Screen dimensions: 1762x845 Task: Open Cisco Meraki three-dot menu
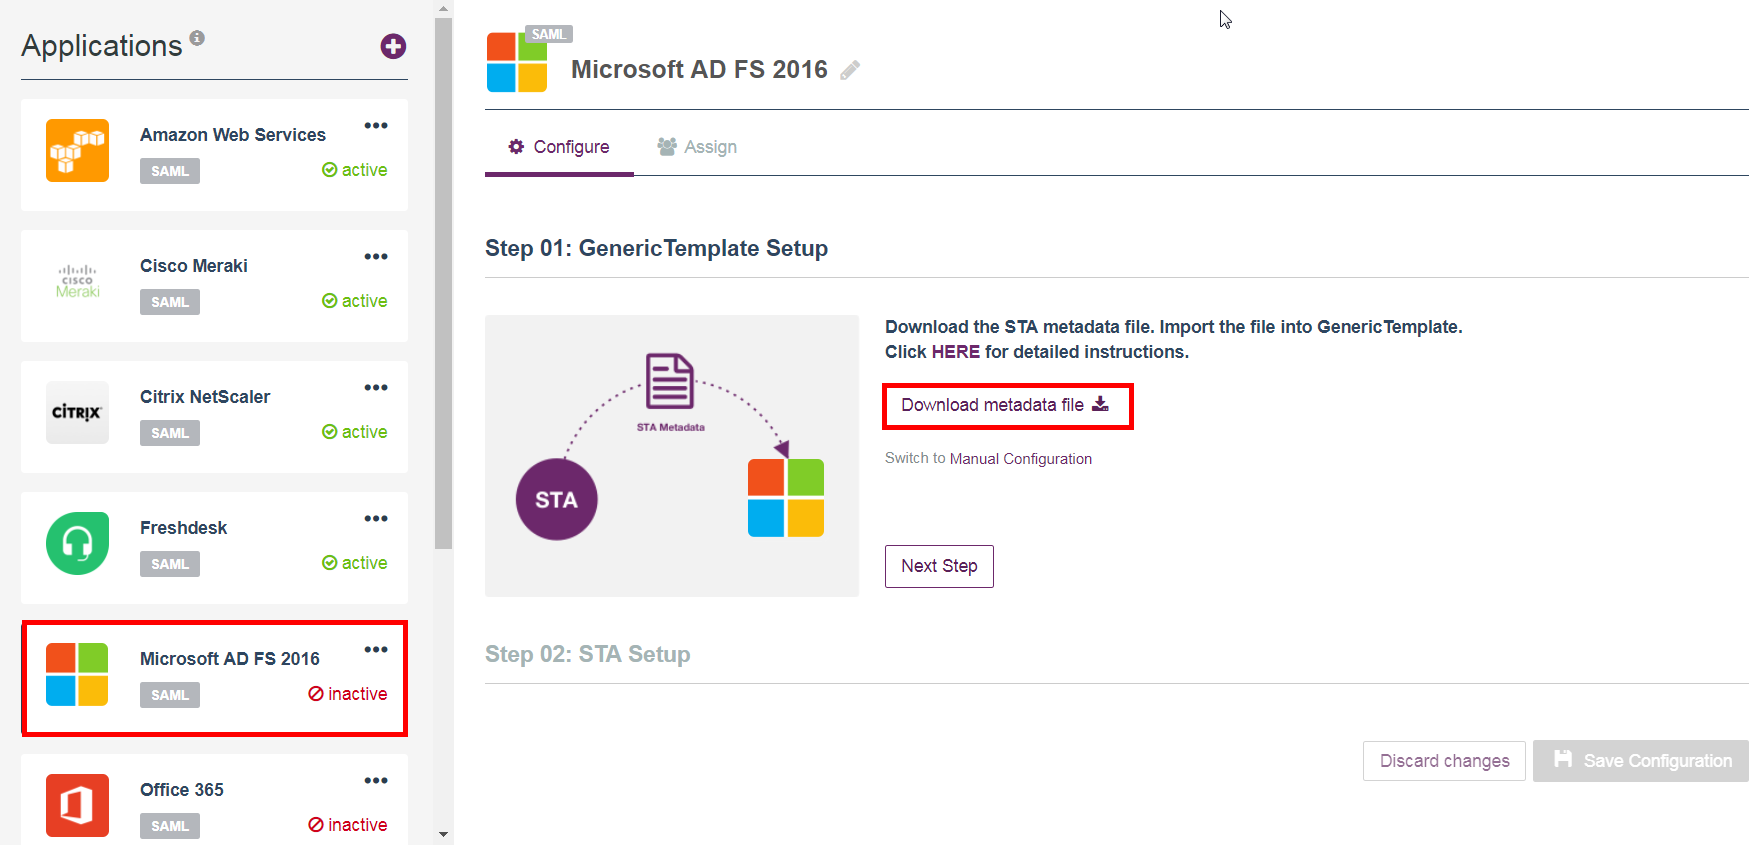pyautogui.click(x=376, y=257)
